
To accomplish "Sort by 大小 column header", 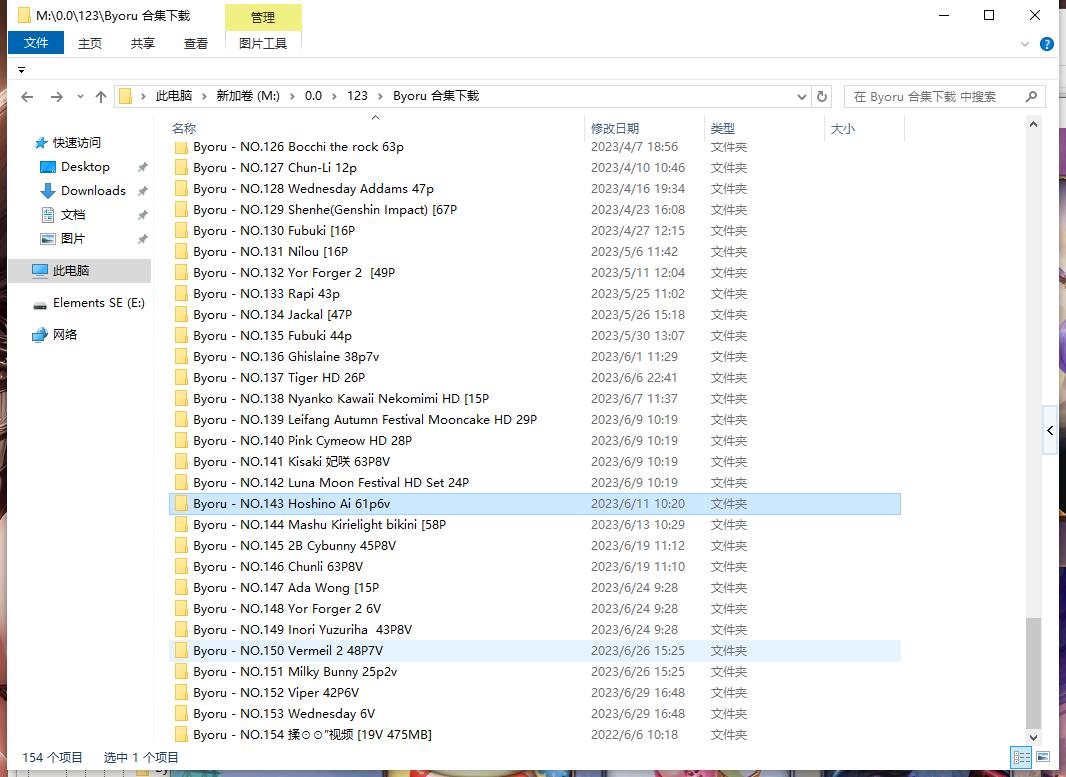I will tap(864, 128).
